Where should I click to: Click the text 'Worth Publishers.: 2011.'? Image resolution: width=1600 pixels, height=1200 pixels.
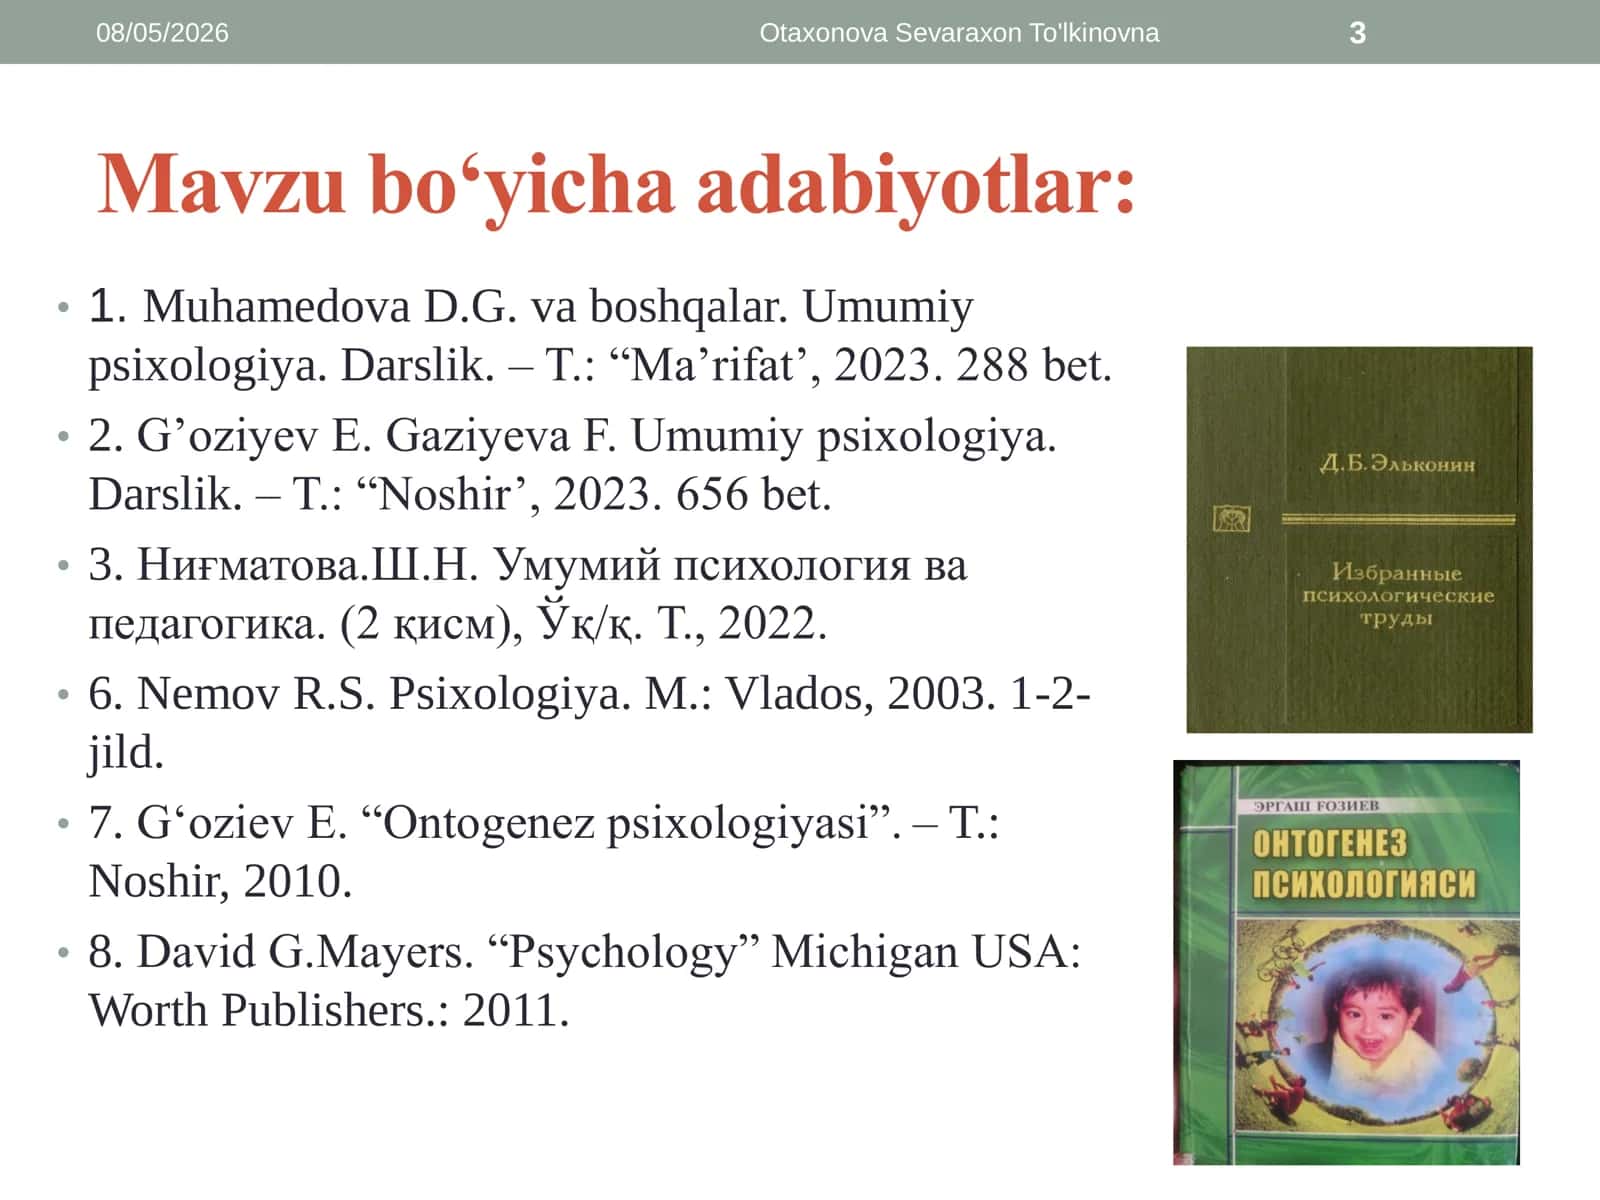click(x=329, y=1010)
